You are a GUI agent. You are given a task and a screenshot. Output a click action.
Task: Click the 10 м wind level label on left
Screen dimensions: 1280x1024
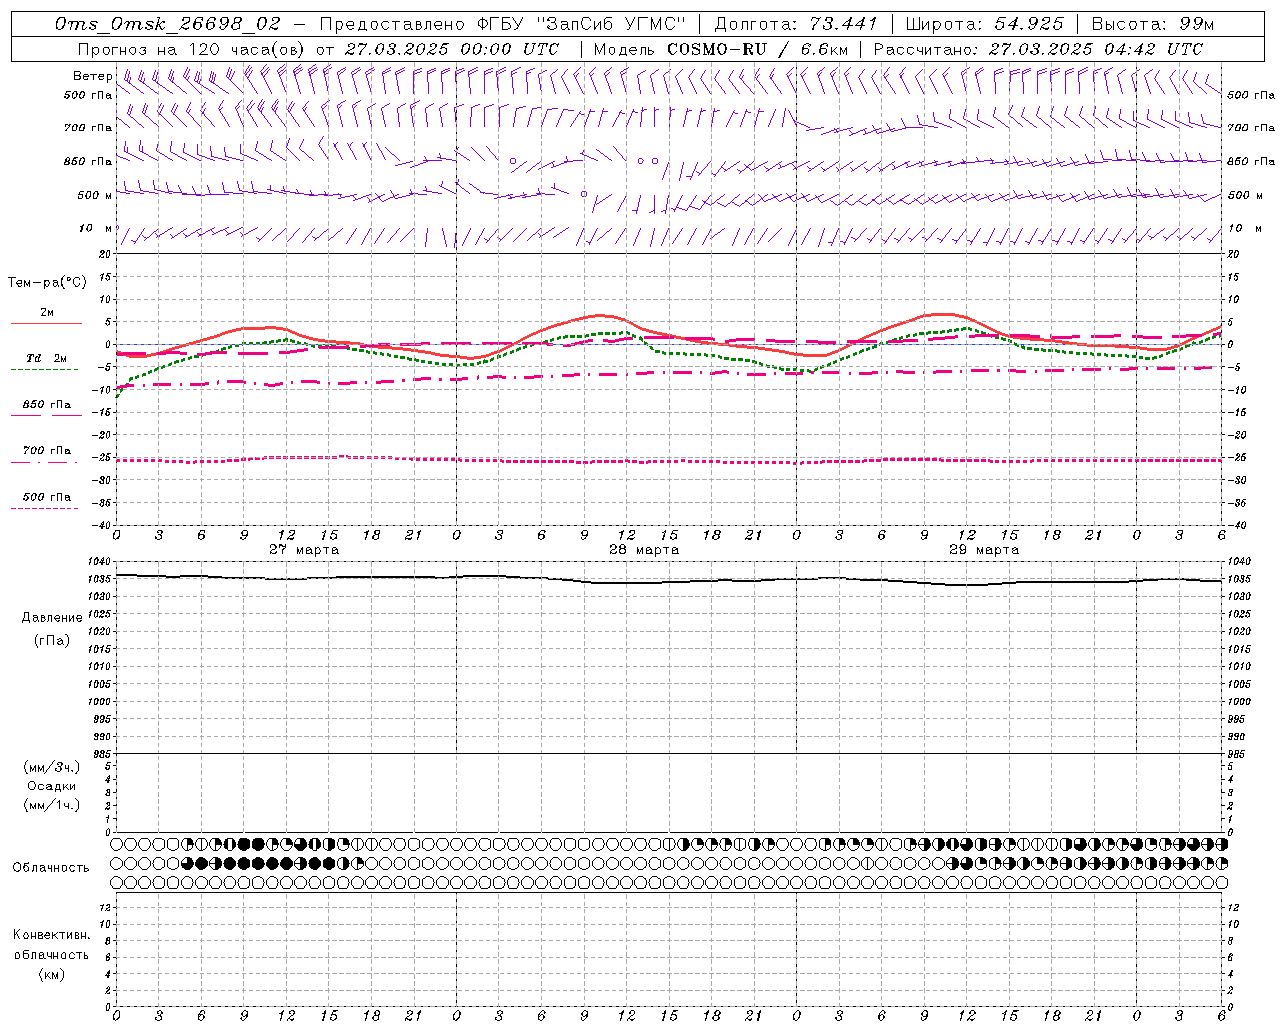point(96,228)
